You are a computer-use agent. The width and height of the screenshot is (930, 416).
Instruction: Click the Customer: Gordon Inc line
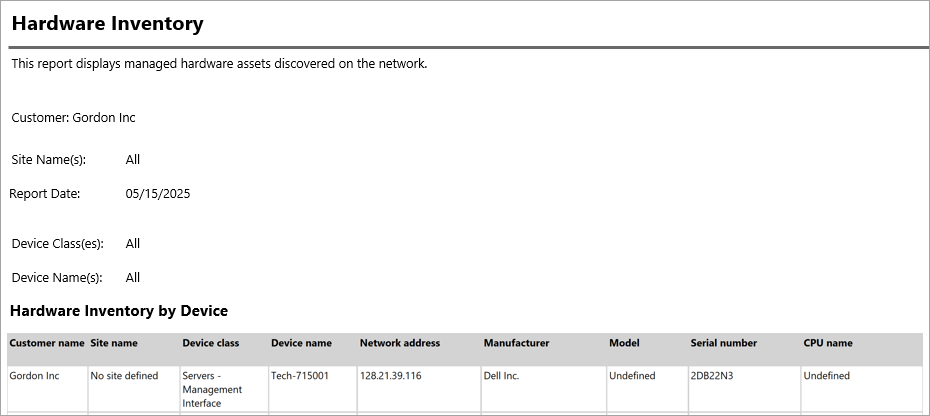tap(73, 118)
